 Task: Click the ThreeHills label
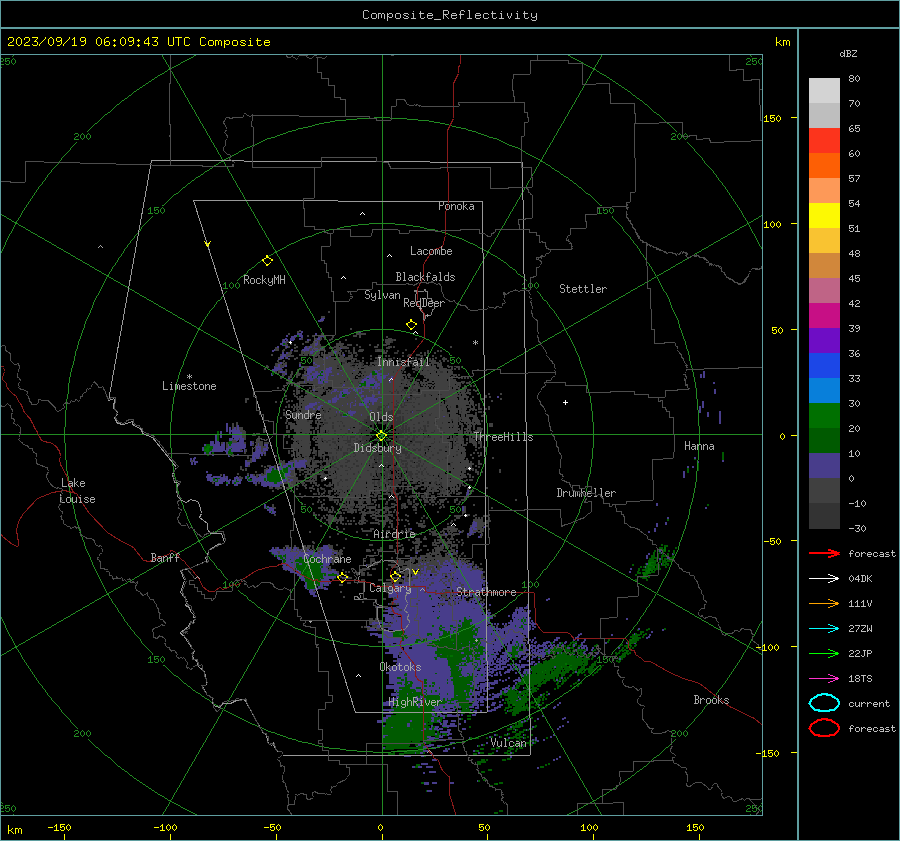(503, 437)
